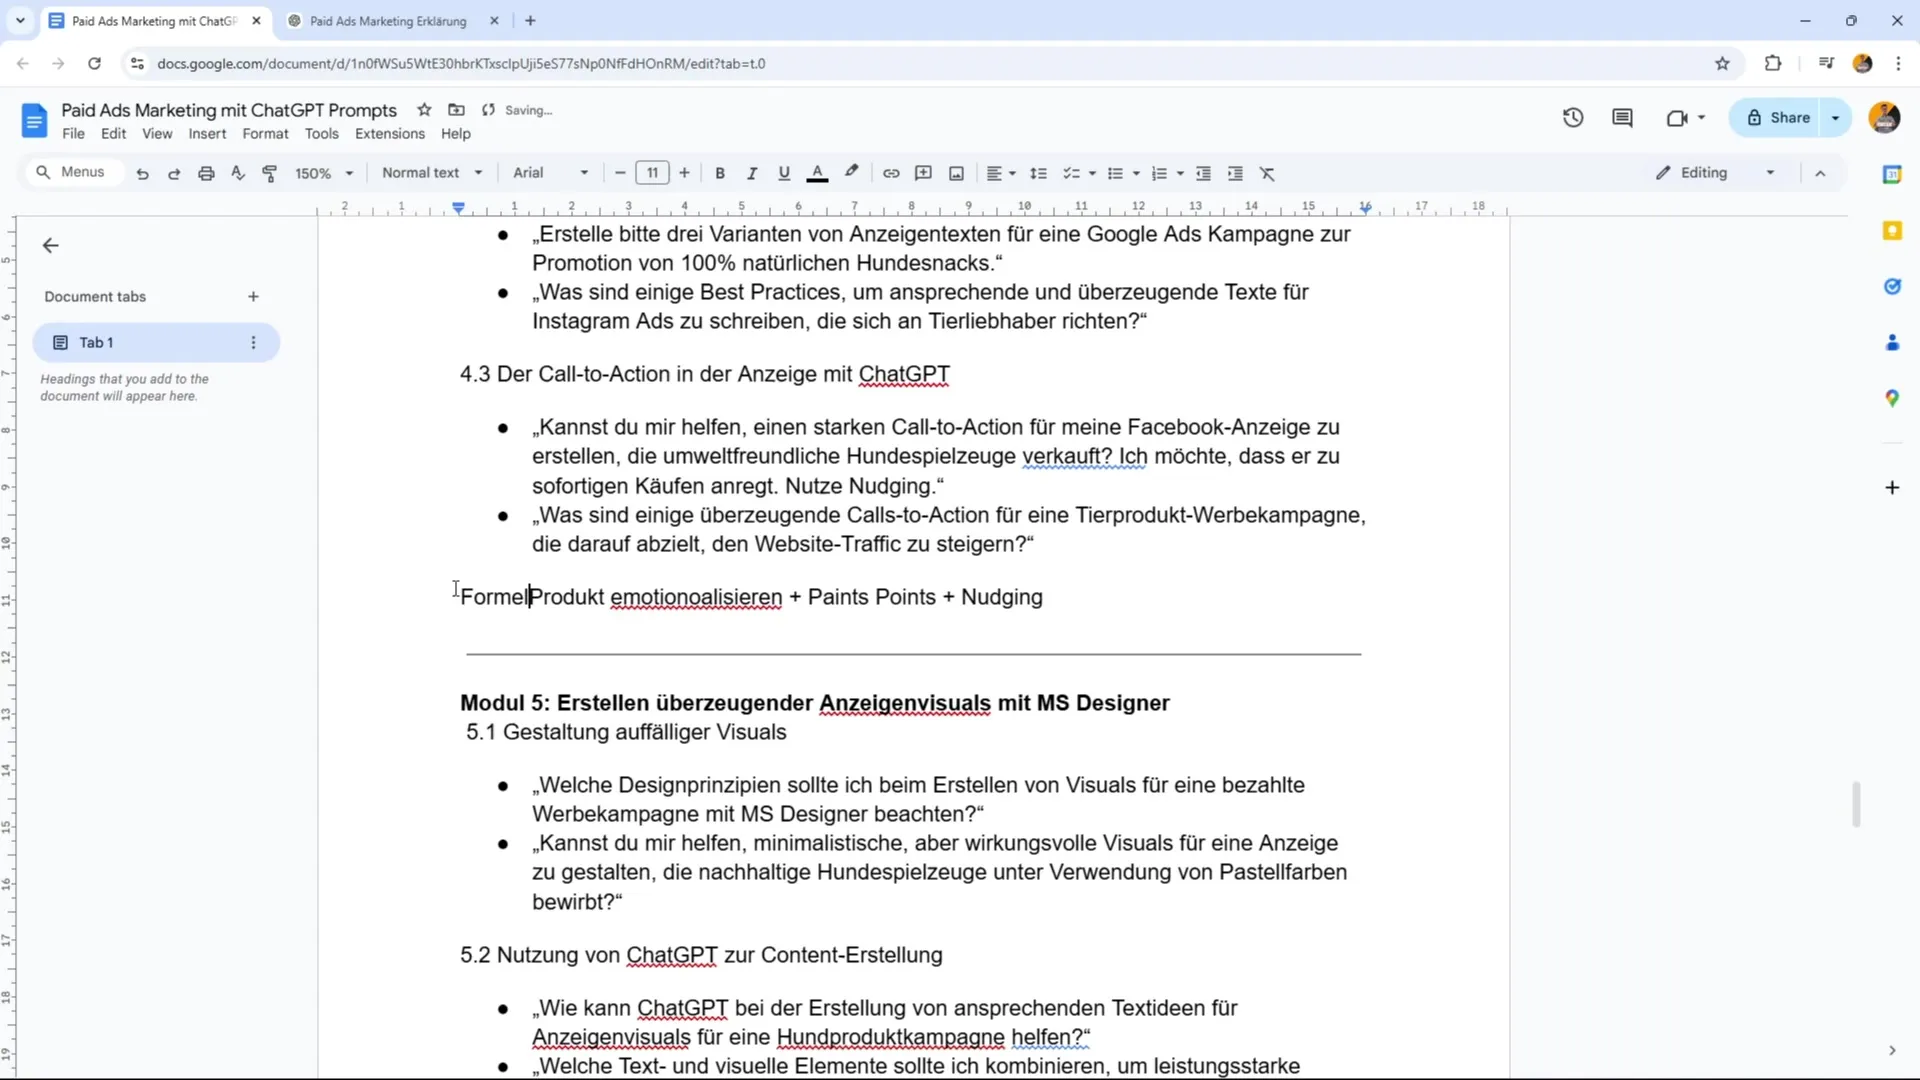Toggle bold formatting
1920x1080 pixels.
(x=720, y=173)
